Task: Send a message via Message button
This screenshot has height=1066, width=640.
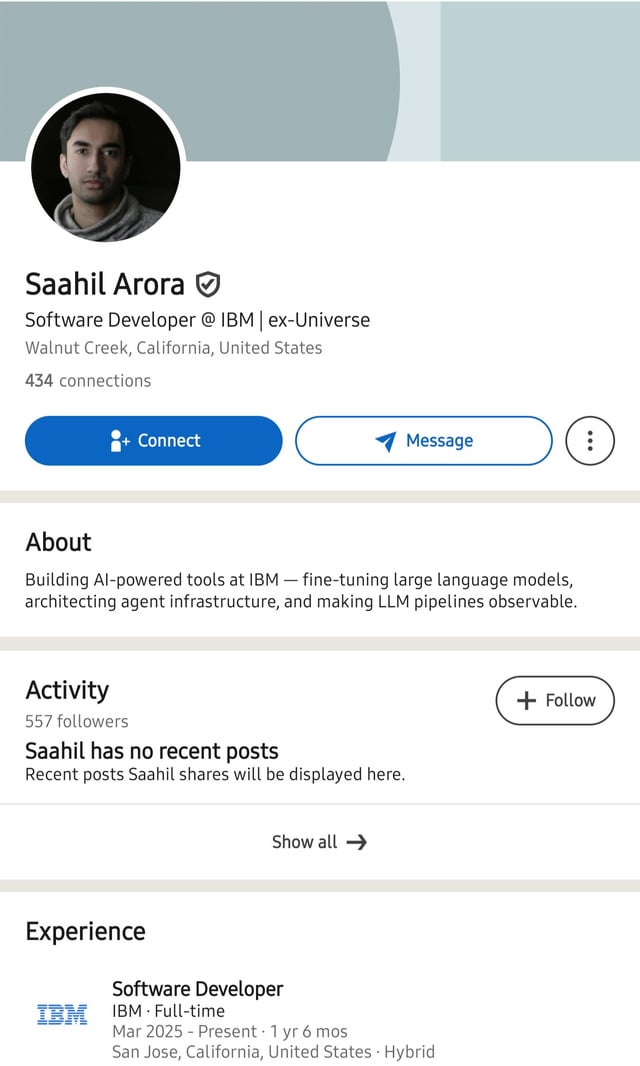Action: (x=424, y=441)
